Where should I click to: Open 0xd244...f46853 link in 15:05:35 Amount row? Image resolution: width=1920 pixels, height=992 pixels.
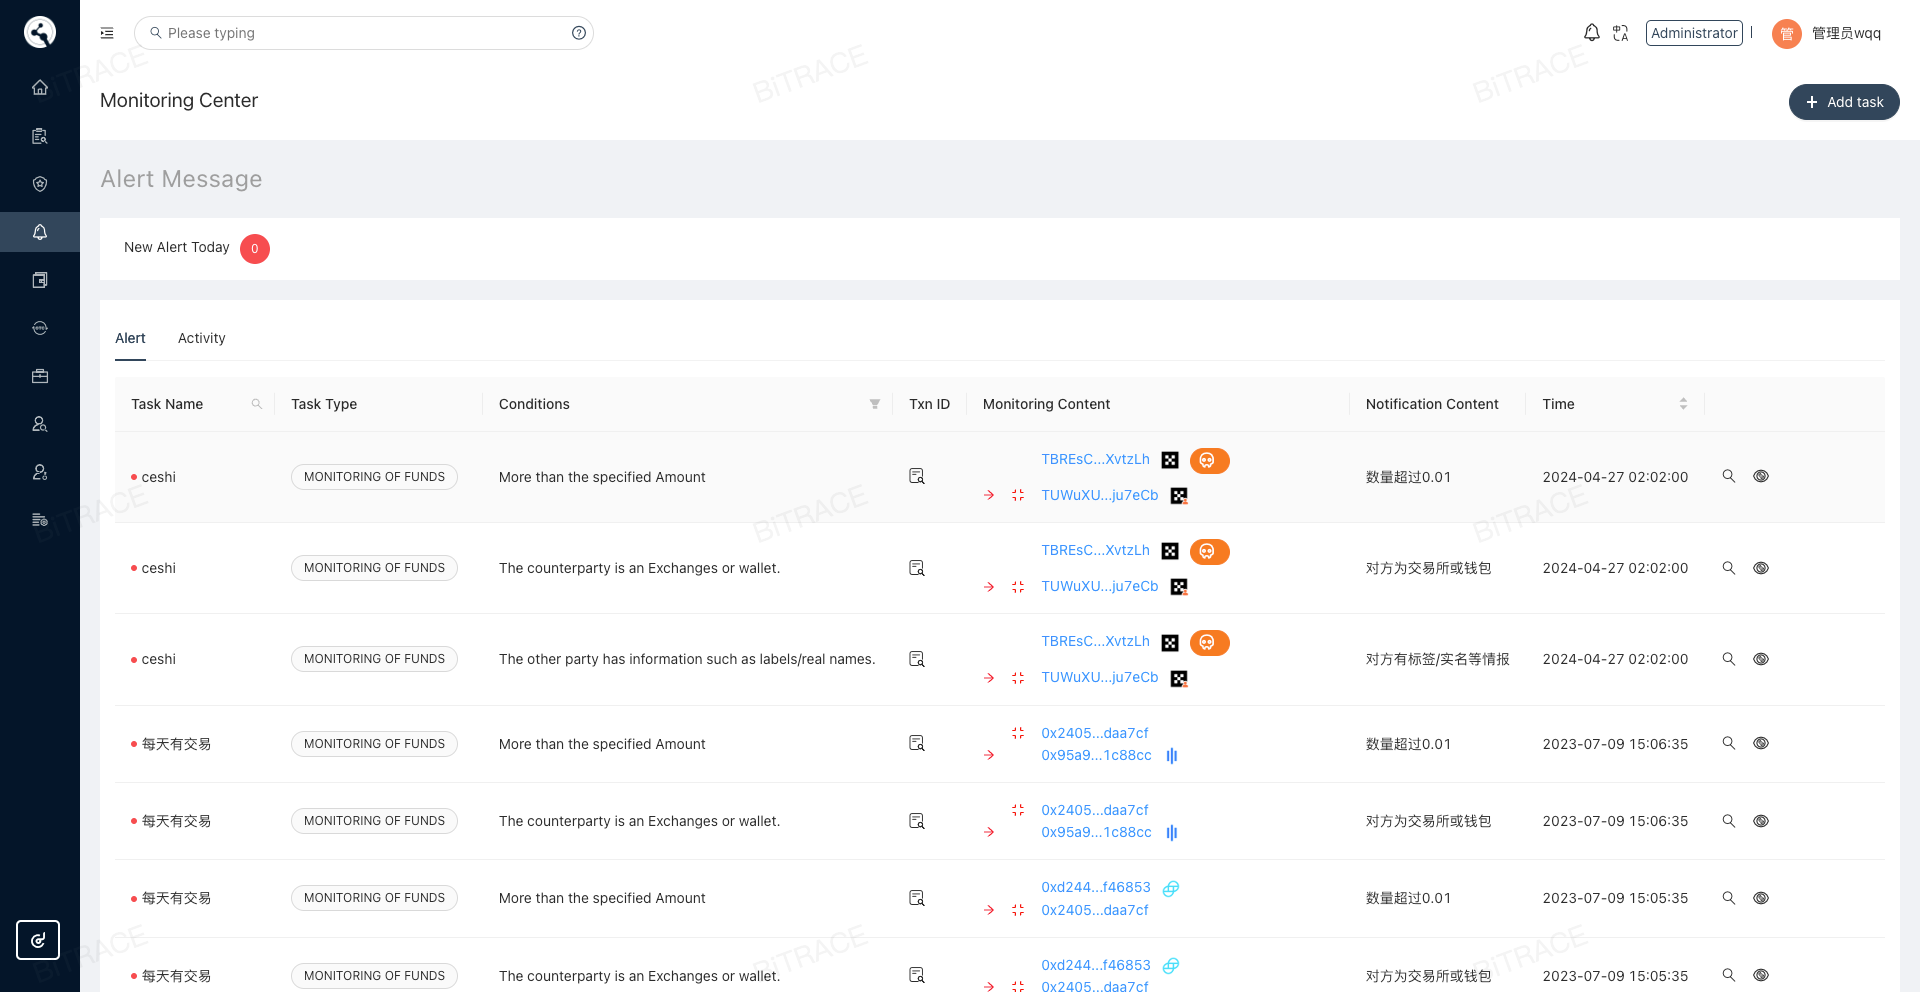(x=1095, y=887)
